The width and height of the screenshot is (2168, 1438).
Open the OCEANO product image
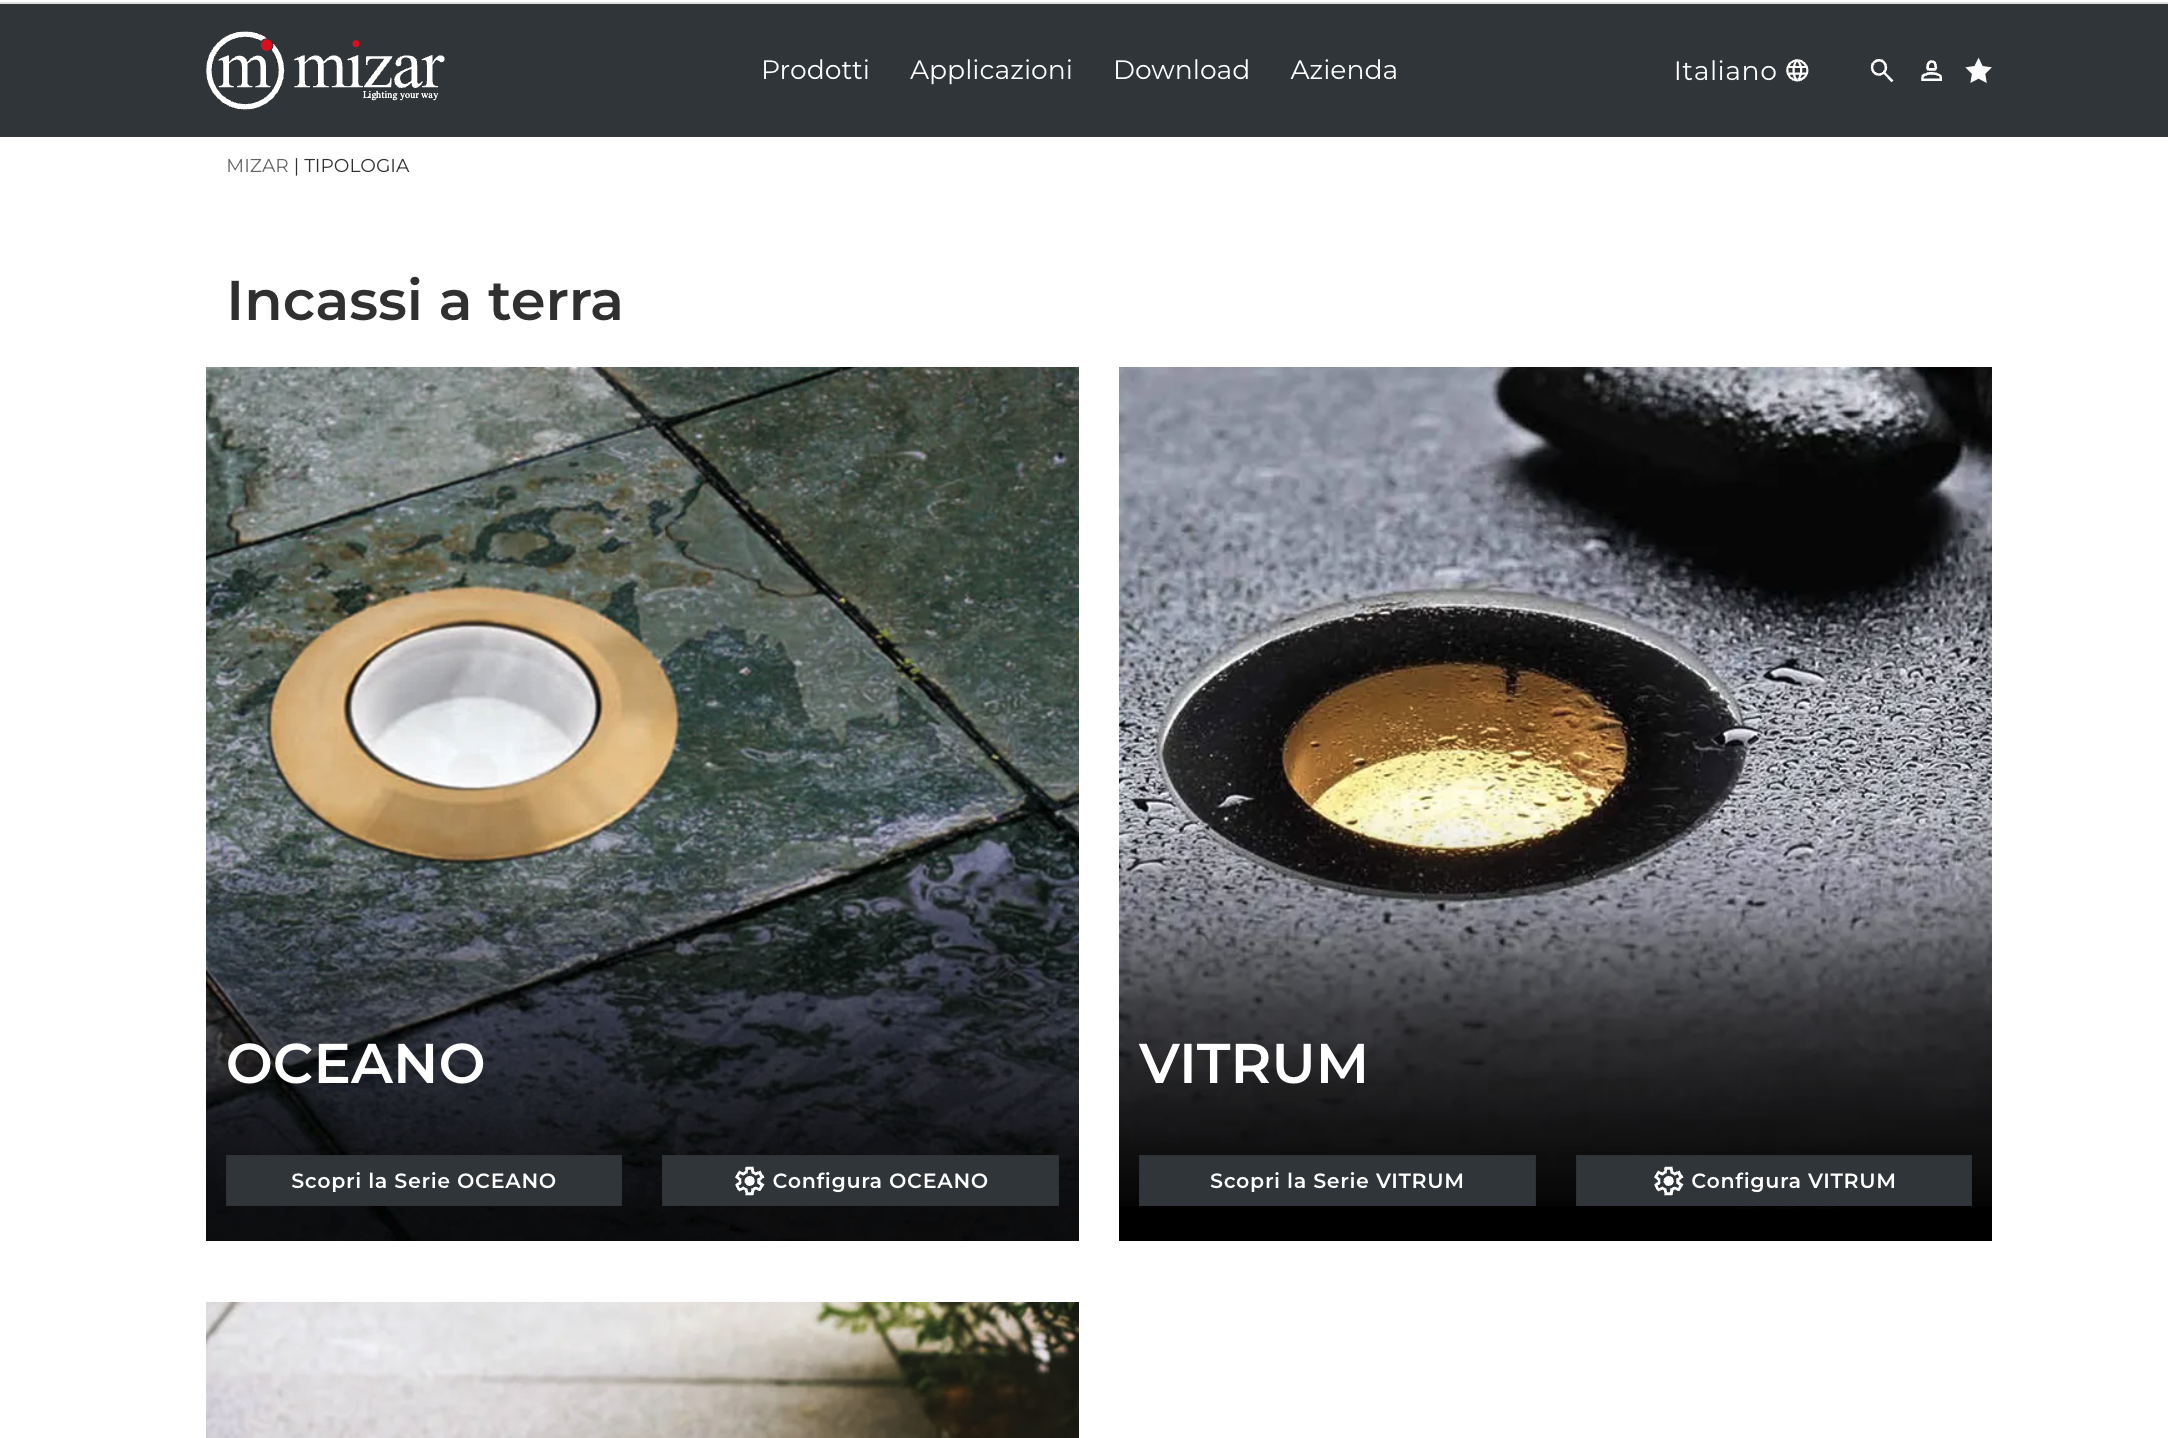tap(642, 700)
